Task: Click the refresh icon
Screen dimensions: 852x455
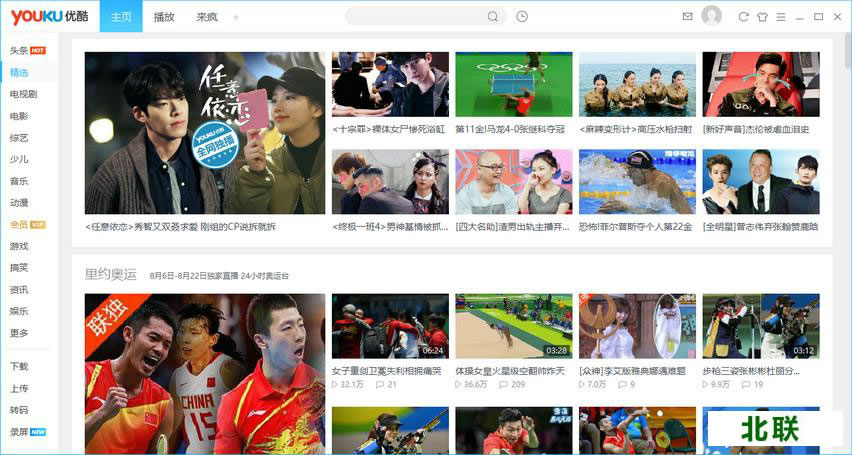Action: coord(743,17)
